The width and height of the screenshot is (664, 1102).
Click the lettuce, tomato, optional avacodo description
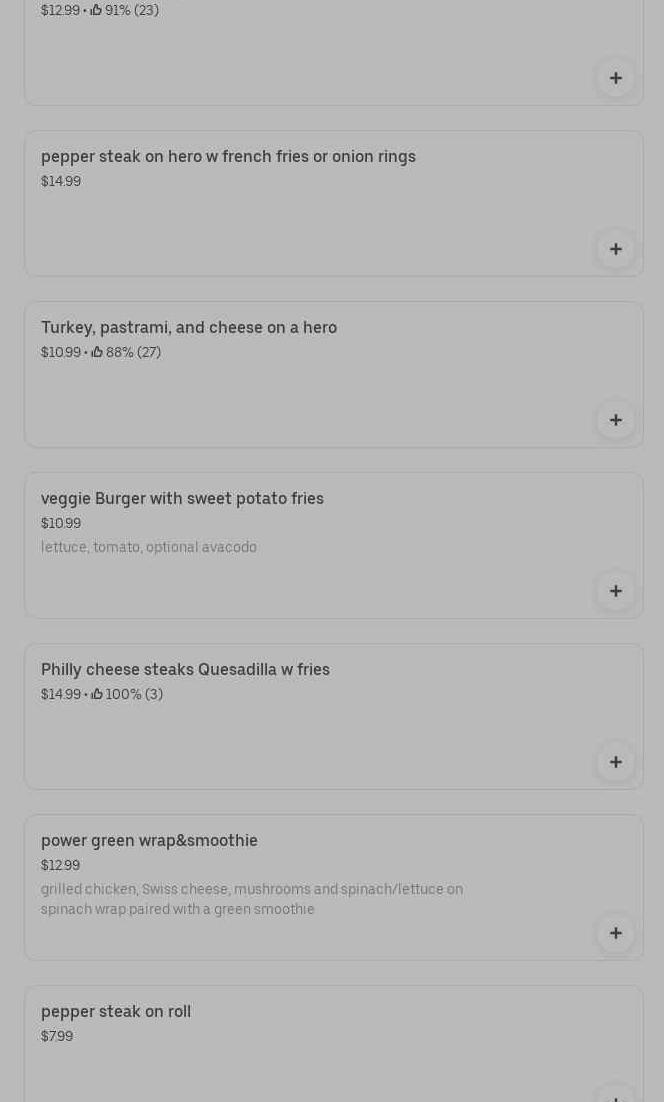[149, 547]
